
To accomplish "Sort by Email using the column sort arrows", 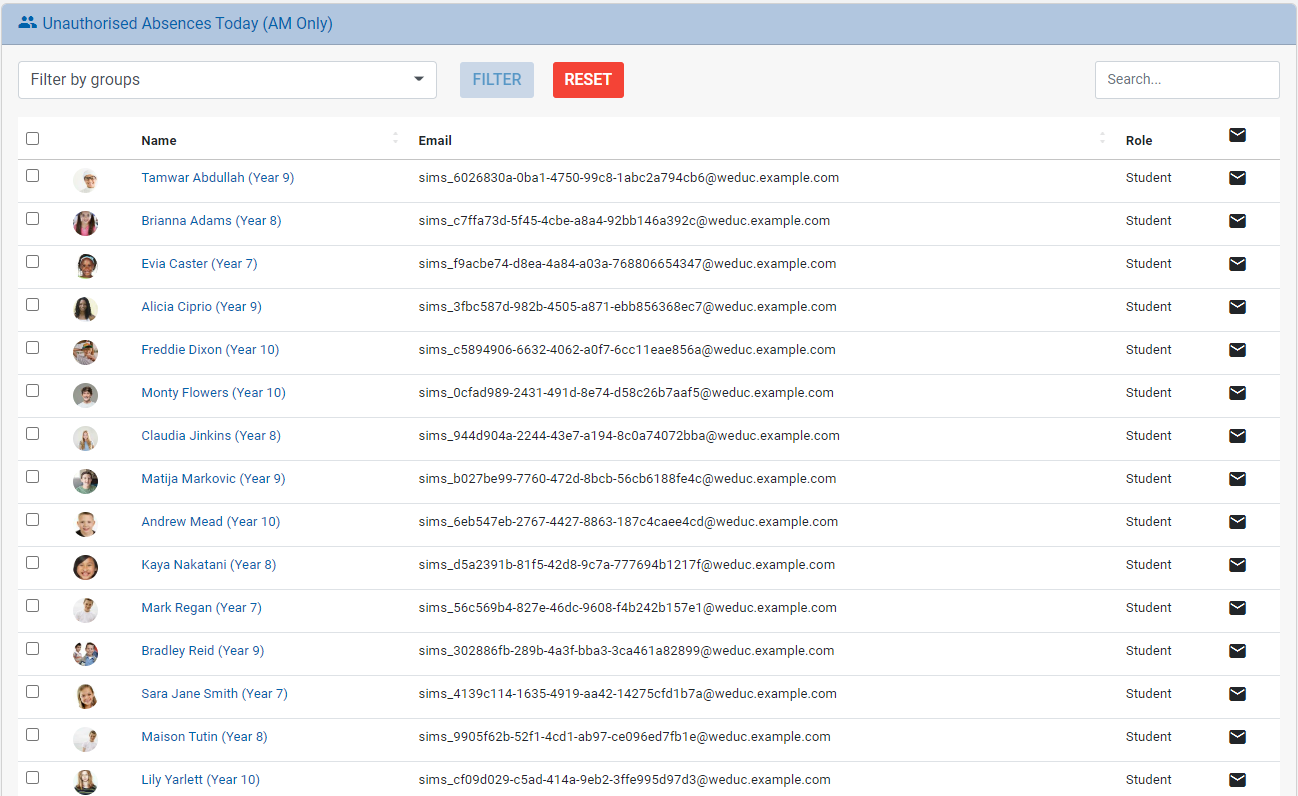I will (x=1102, y=138).
